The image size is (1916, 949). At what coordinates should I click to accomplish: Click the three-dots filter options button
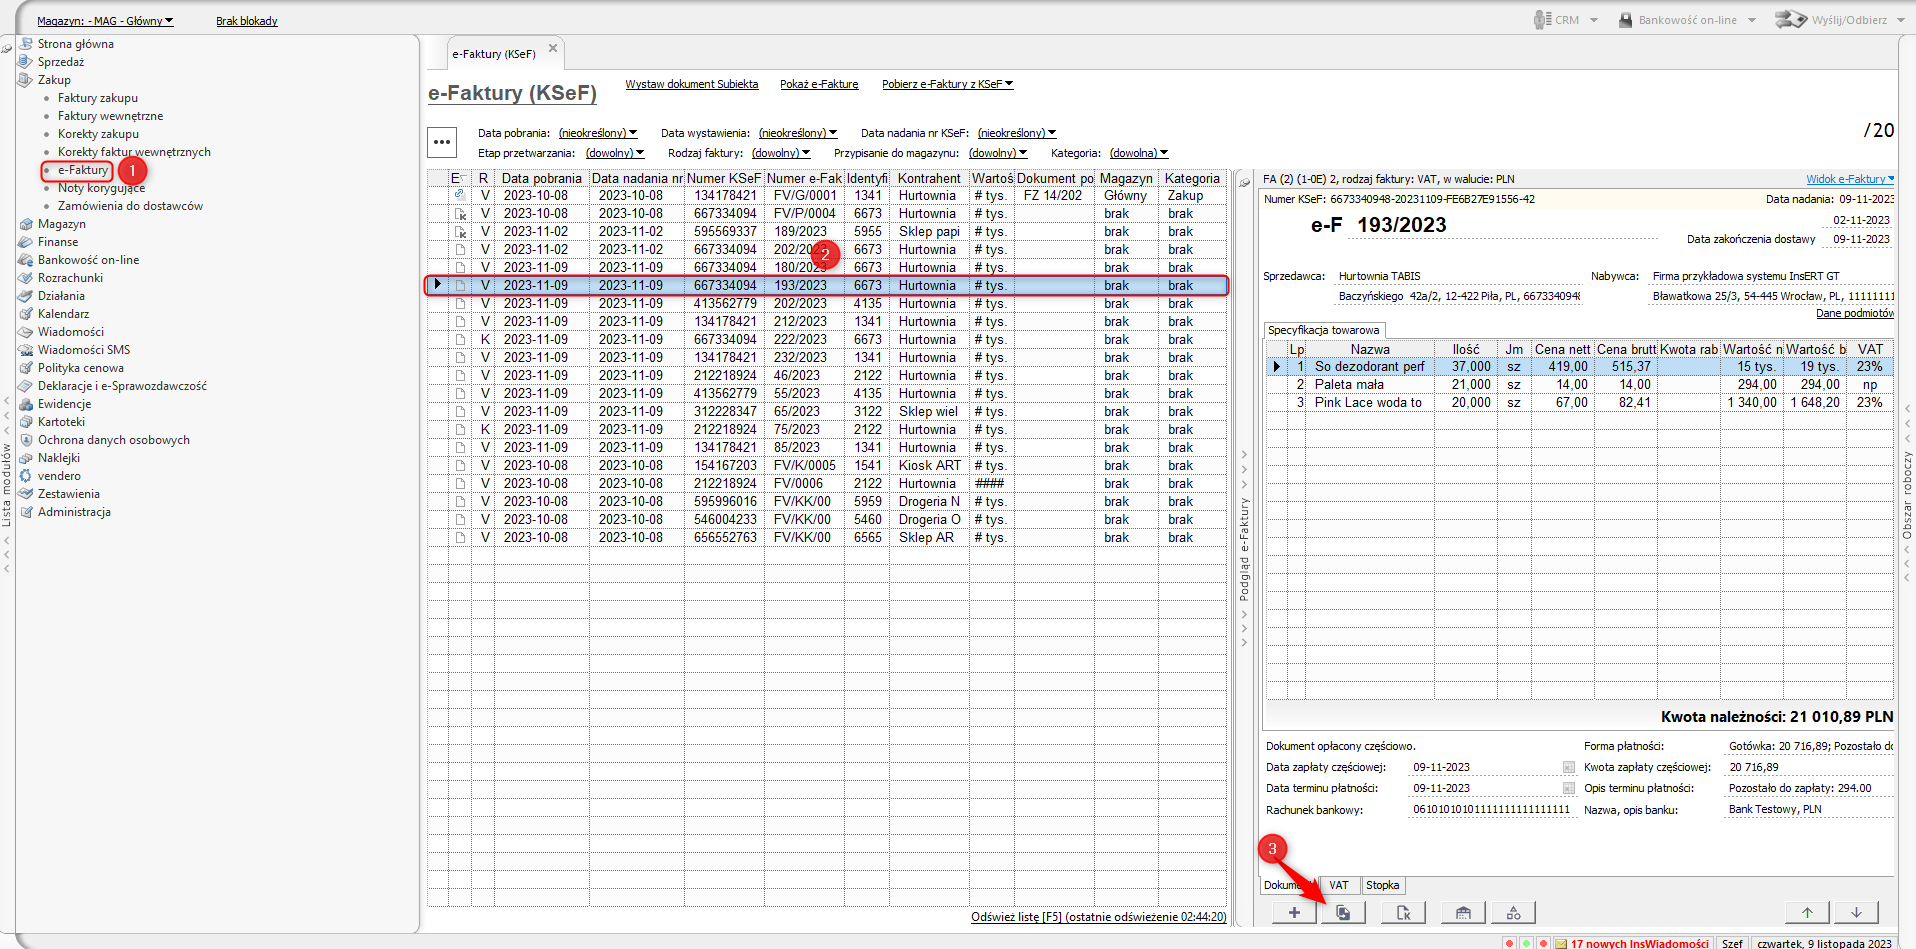(442, 142)
